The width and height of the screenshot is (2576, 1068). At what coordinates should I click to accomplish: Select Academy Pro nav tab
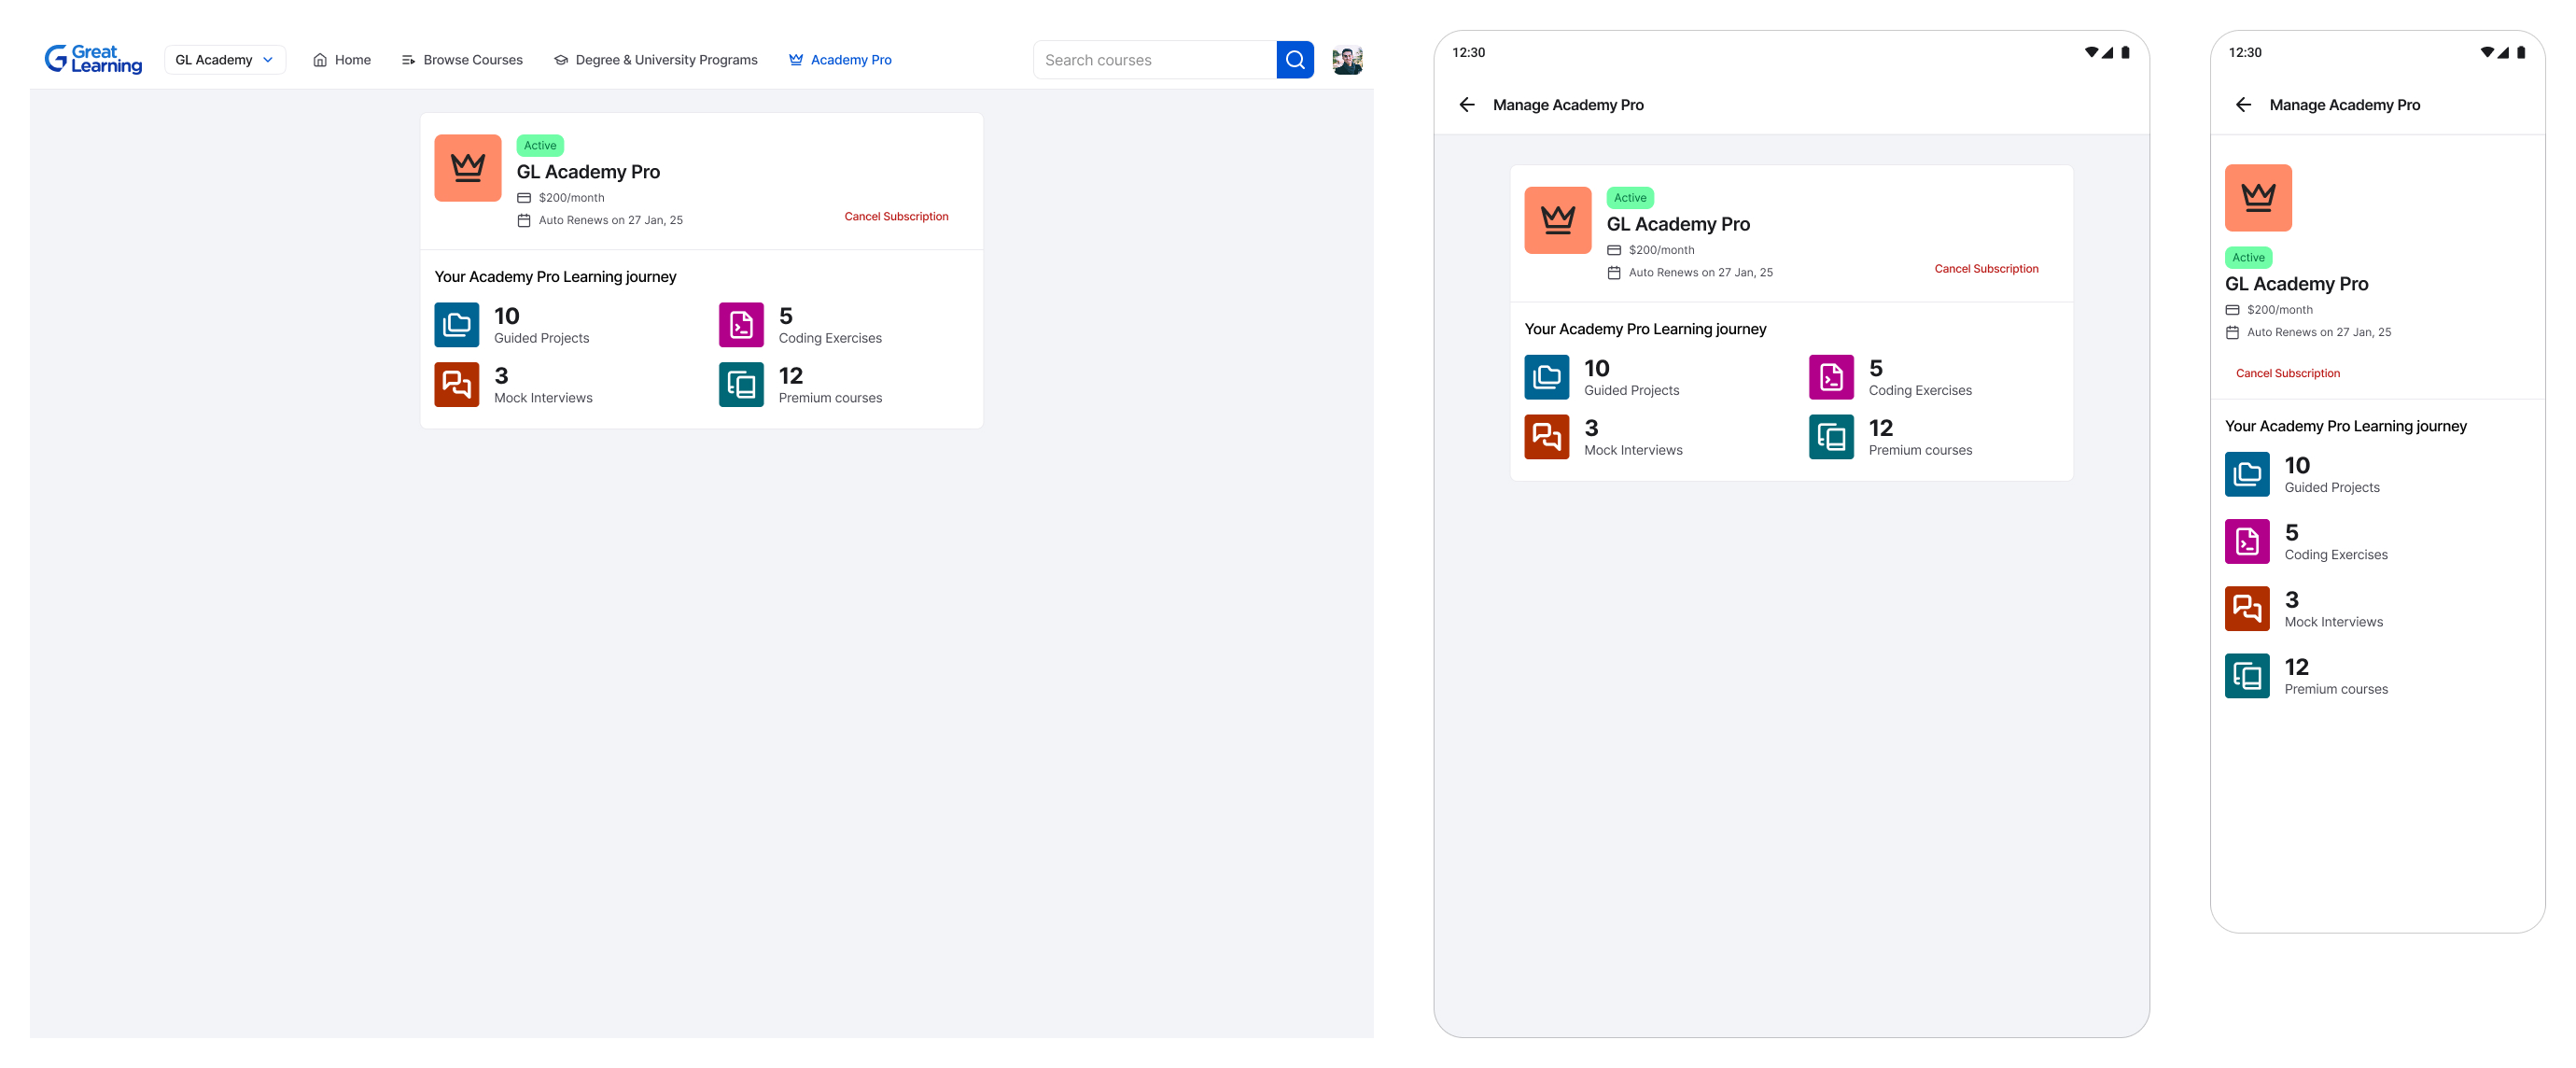point(840,60)
